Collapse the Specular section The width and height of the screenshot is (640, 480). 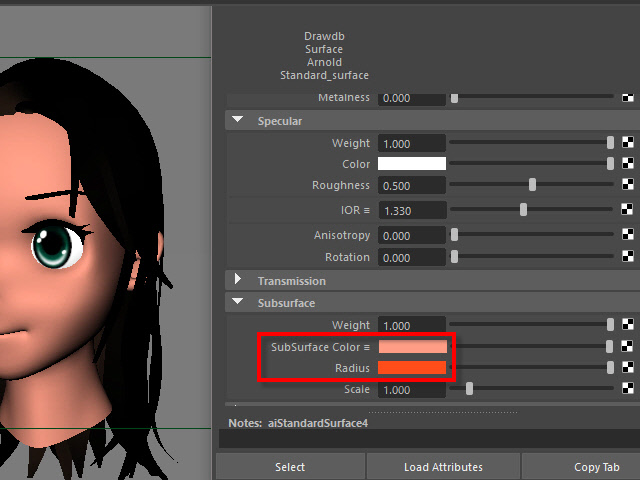coord(238,120)
